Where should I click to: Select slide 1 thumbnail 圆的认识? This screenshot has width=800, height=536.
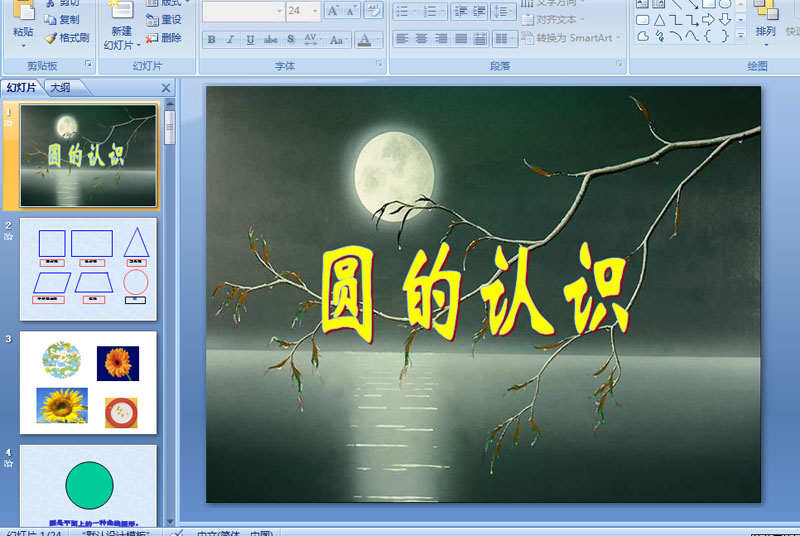click(x=88, y=156)
